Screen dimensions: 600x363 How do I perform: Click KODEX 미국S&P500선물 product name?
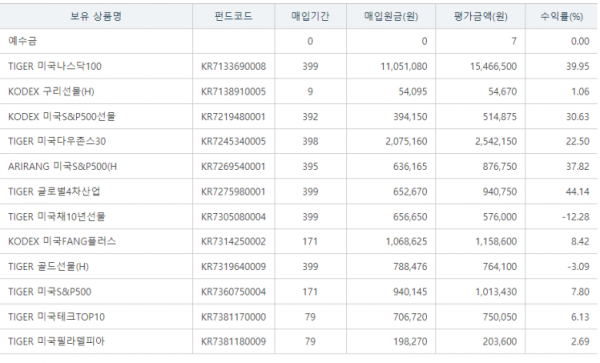pyautogui.click(x=62, y=116)
